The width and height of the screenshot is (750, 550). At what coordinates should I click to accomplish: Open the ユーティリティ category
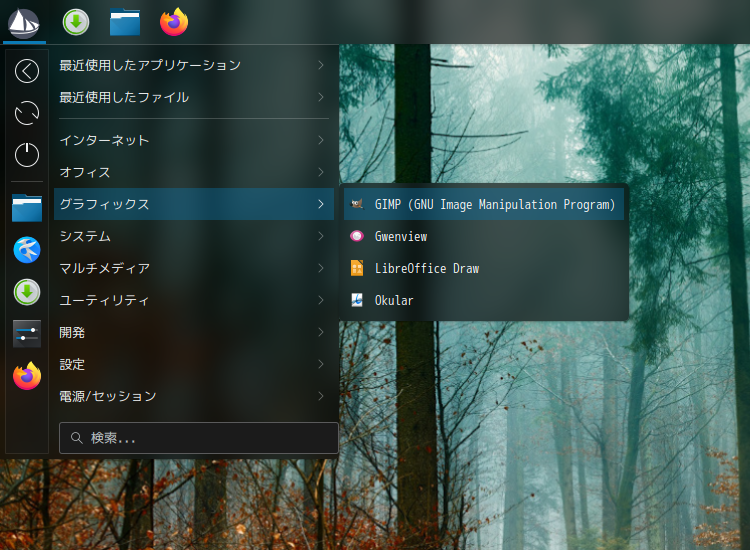194,300
